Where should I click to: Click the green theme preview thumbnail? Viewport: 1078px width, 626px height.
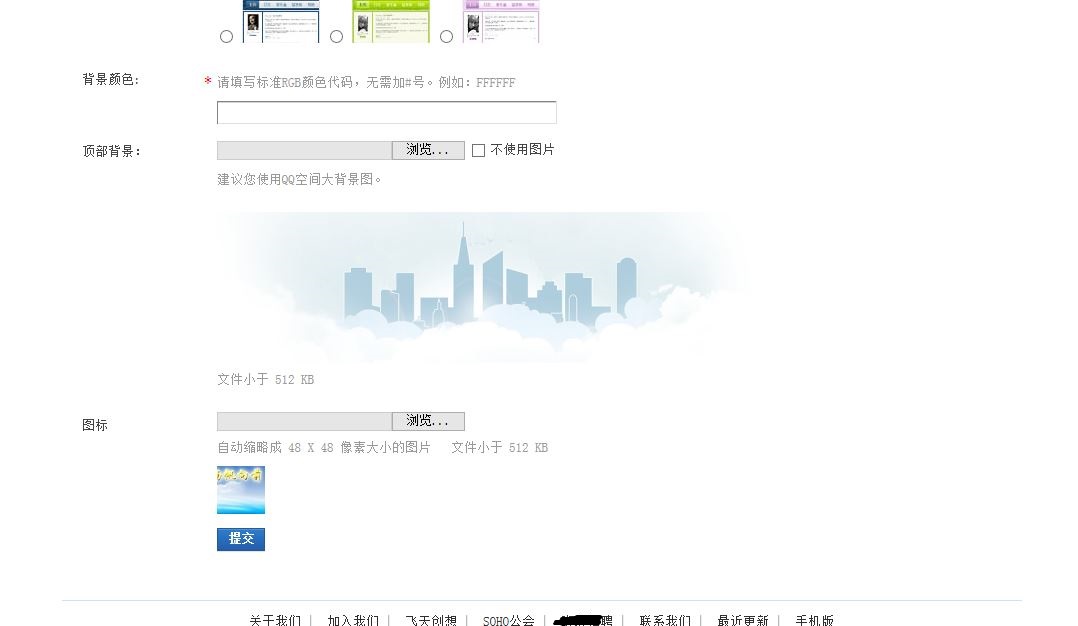pos(391,21)
